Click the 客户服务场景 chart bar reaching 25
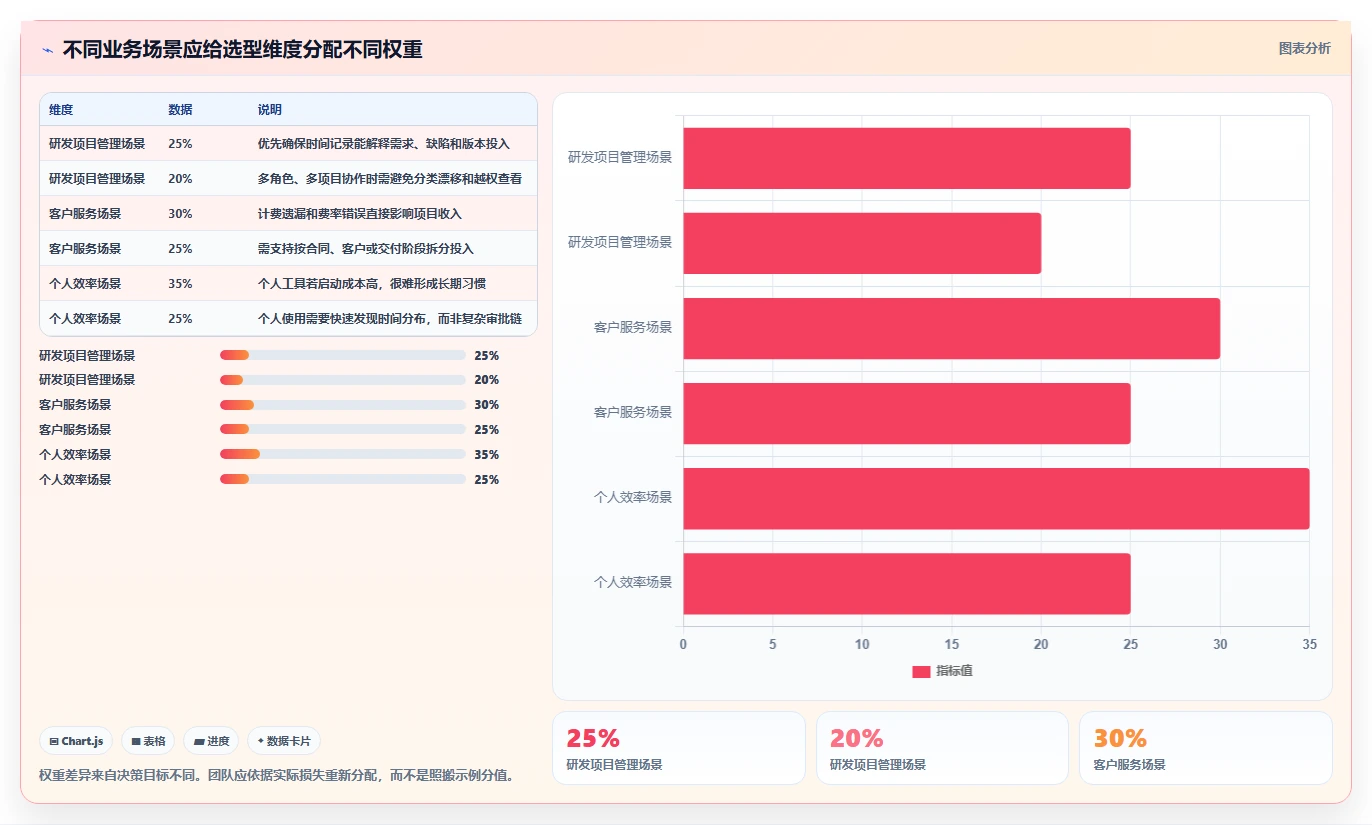 click(907, 413)
